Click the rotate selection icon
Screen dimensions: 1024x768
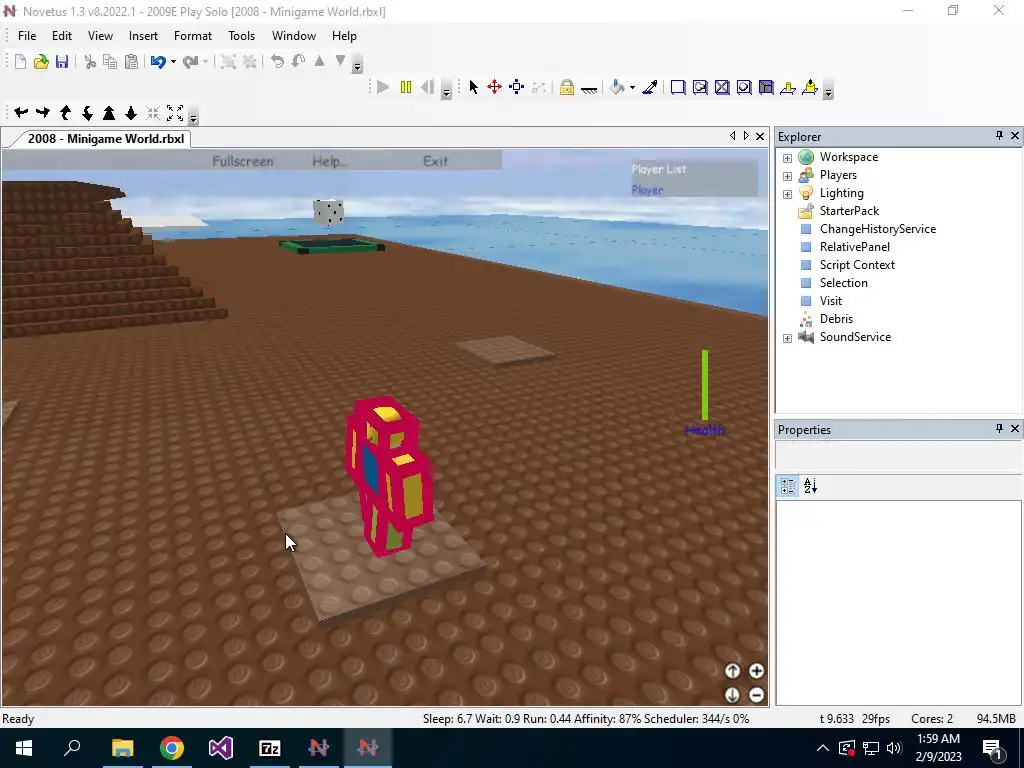point(277,61)
